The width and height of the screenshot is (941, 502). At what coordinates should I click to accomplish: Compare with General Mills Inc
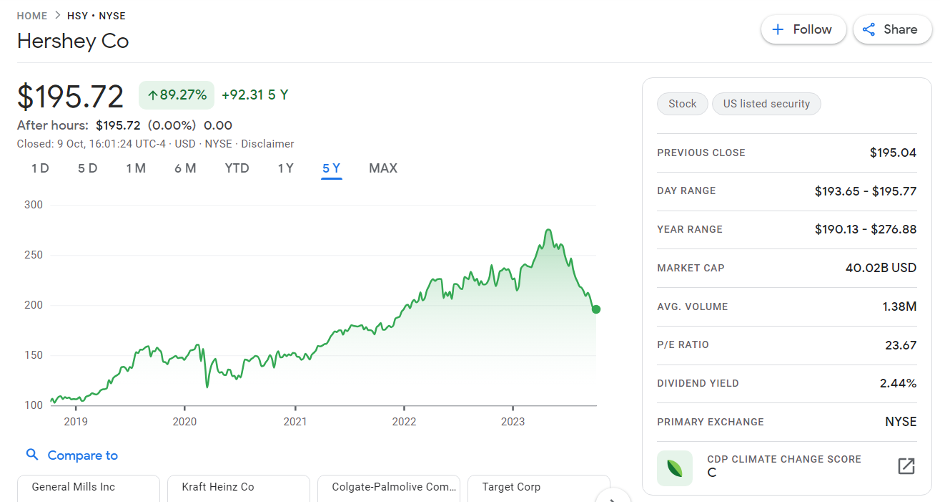click(88, 488)
